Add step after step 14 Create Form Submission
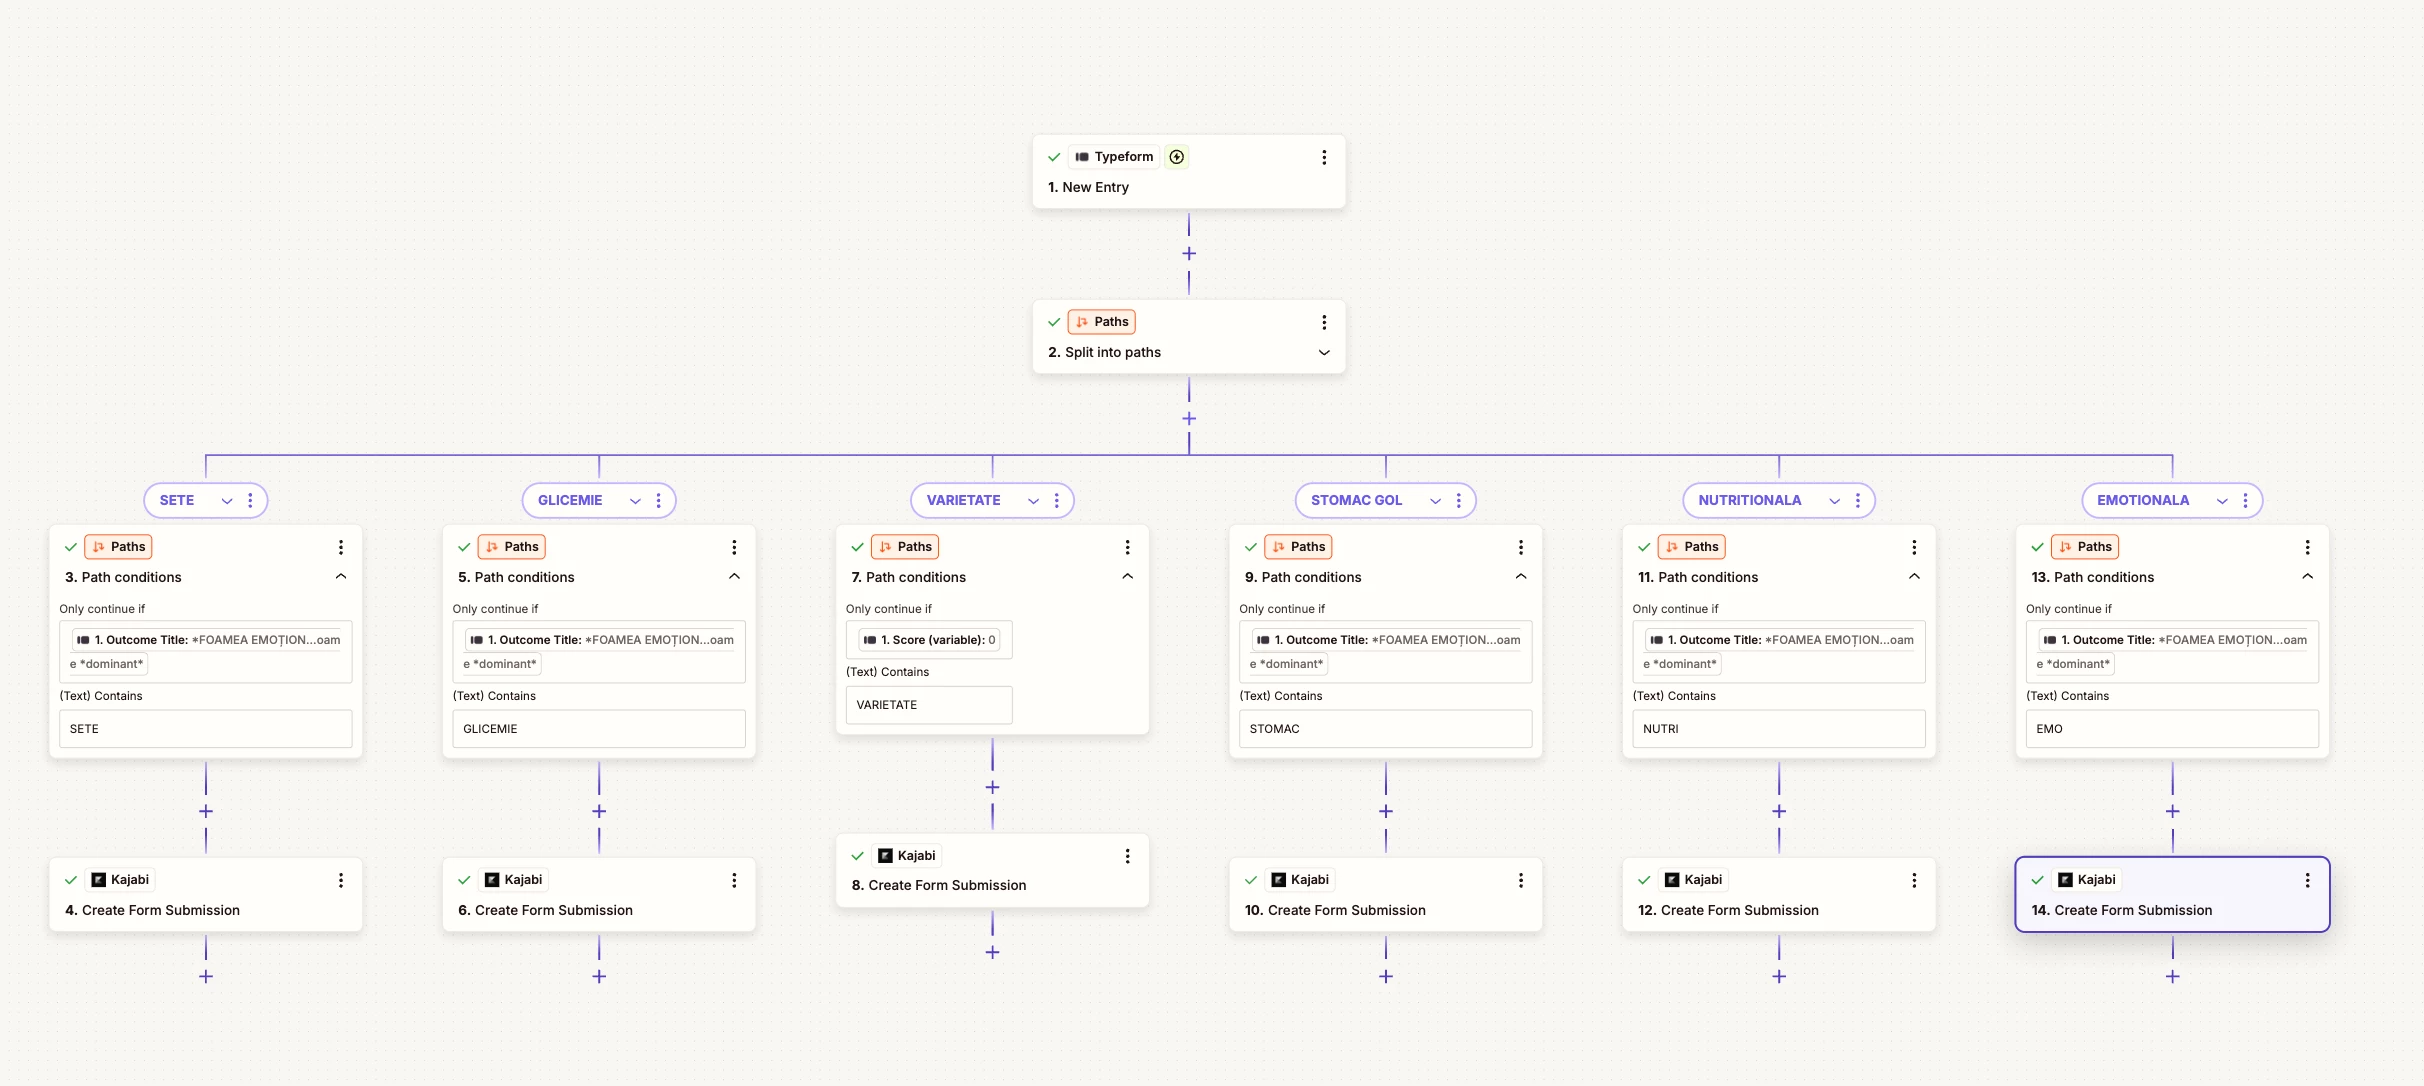Viewport: 2424px width, 1086px height. click(2172, 976)
